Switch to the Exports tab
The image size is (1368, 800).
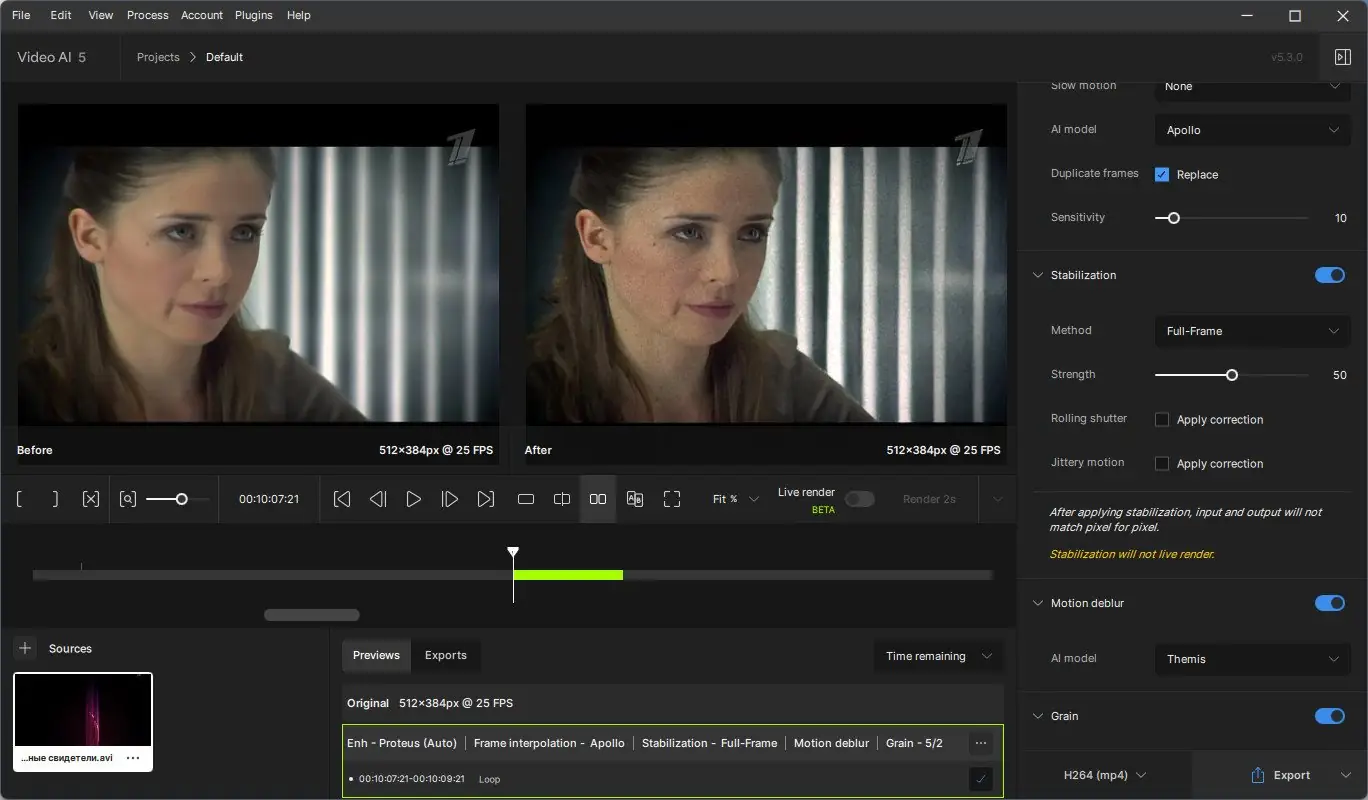(446, 655)
